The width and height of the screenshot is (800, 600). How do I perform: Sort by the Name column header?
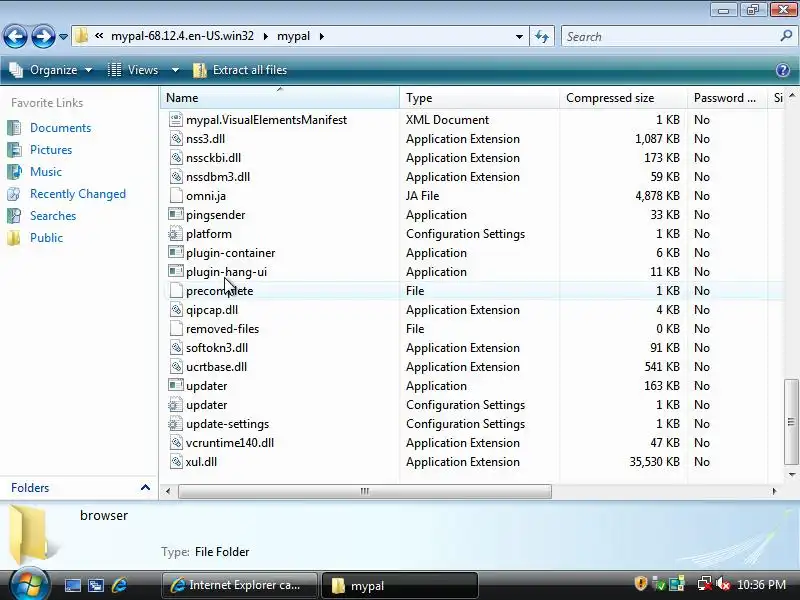point(280,98)
